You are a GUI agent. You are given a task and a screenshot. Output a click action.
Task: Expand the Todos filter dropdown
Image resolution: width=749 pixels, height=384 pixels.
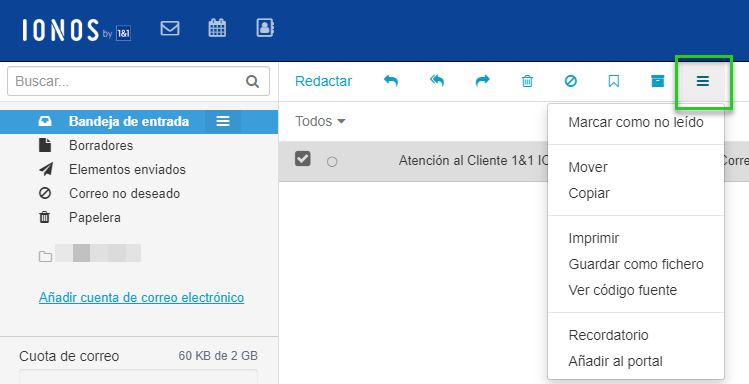[320, 121]
